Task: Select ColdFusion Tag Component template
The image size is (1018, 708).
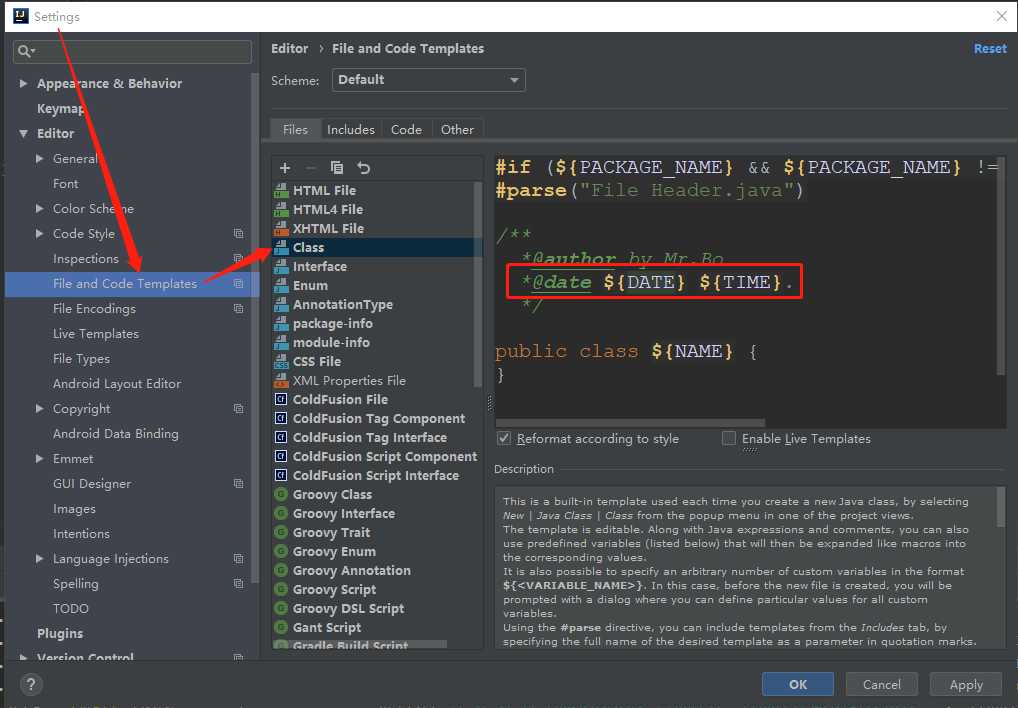Action: pyautogui.click(x=377, y=419)
